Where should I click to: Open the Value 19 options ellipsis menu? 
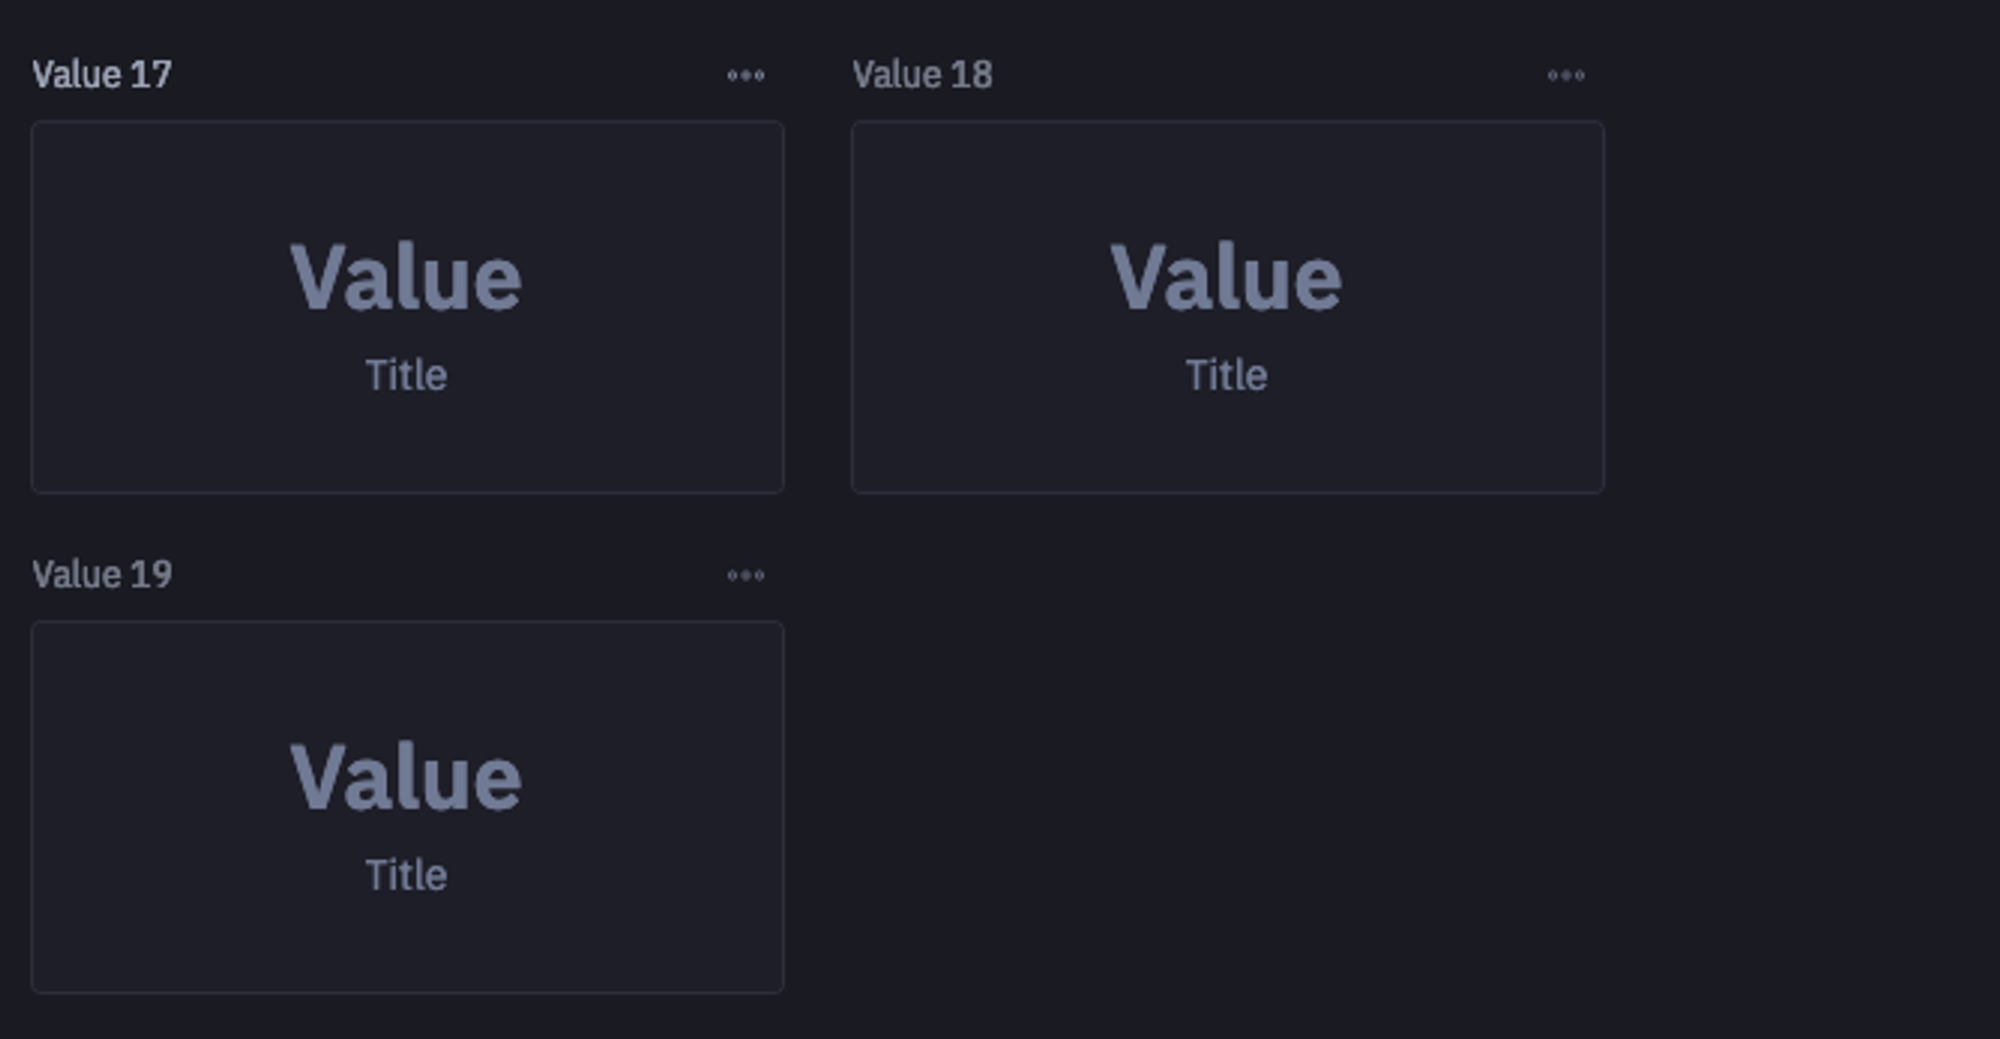(746, 575)
